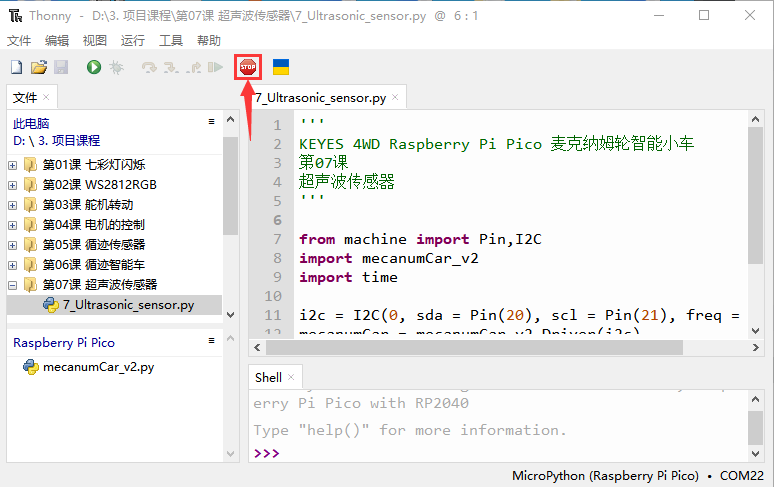The image size is (774, 487).
Task: Expand the 第04课 电机的控制 folder
Action: click(x=13, y=225)
